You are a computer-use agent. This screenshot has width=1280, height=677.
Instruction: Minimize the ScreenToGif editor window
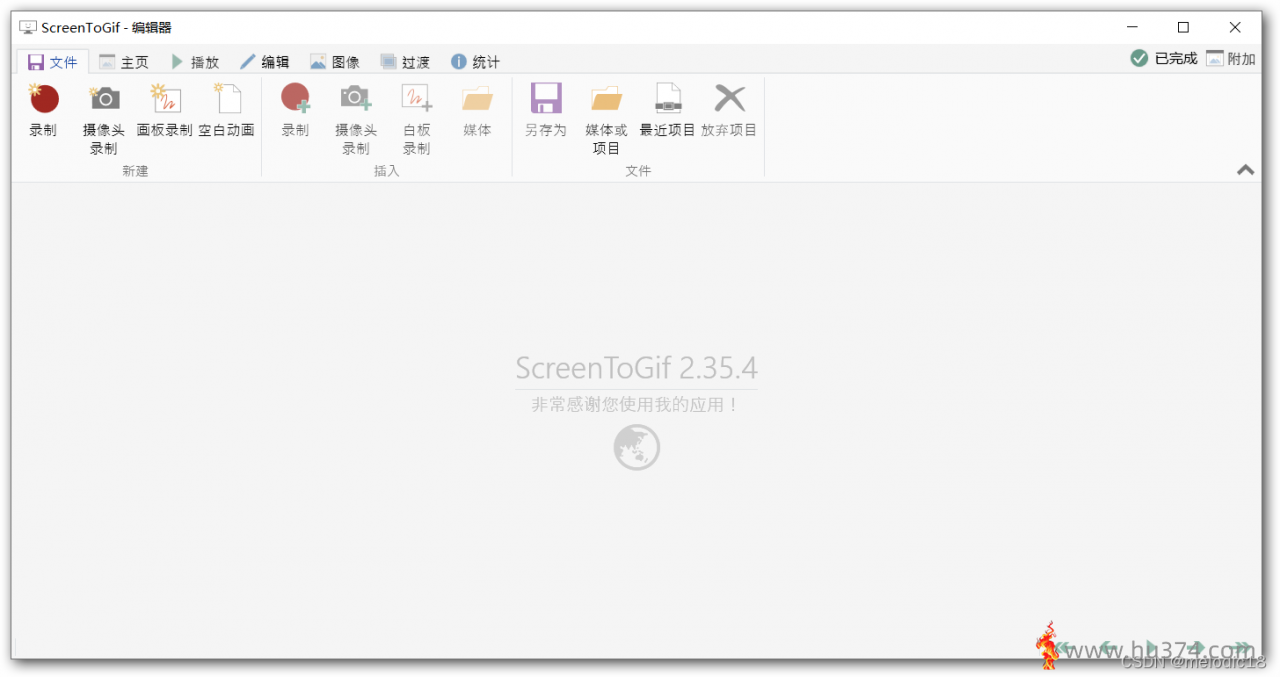1132,28
